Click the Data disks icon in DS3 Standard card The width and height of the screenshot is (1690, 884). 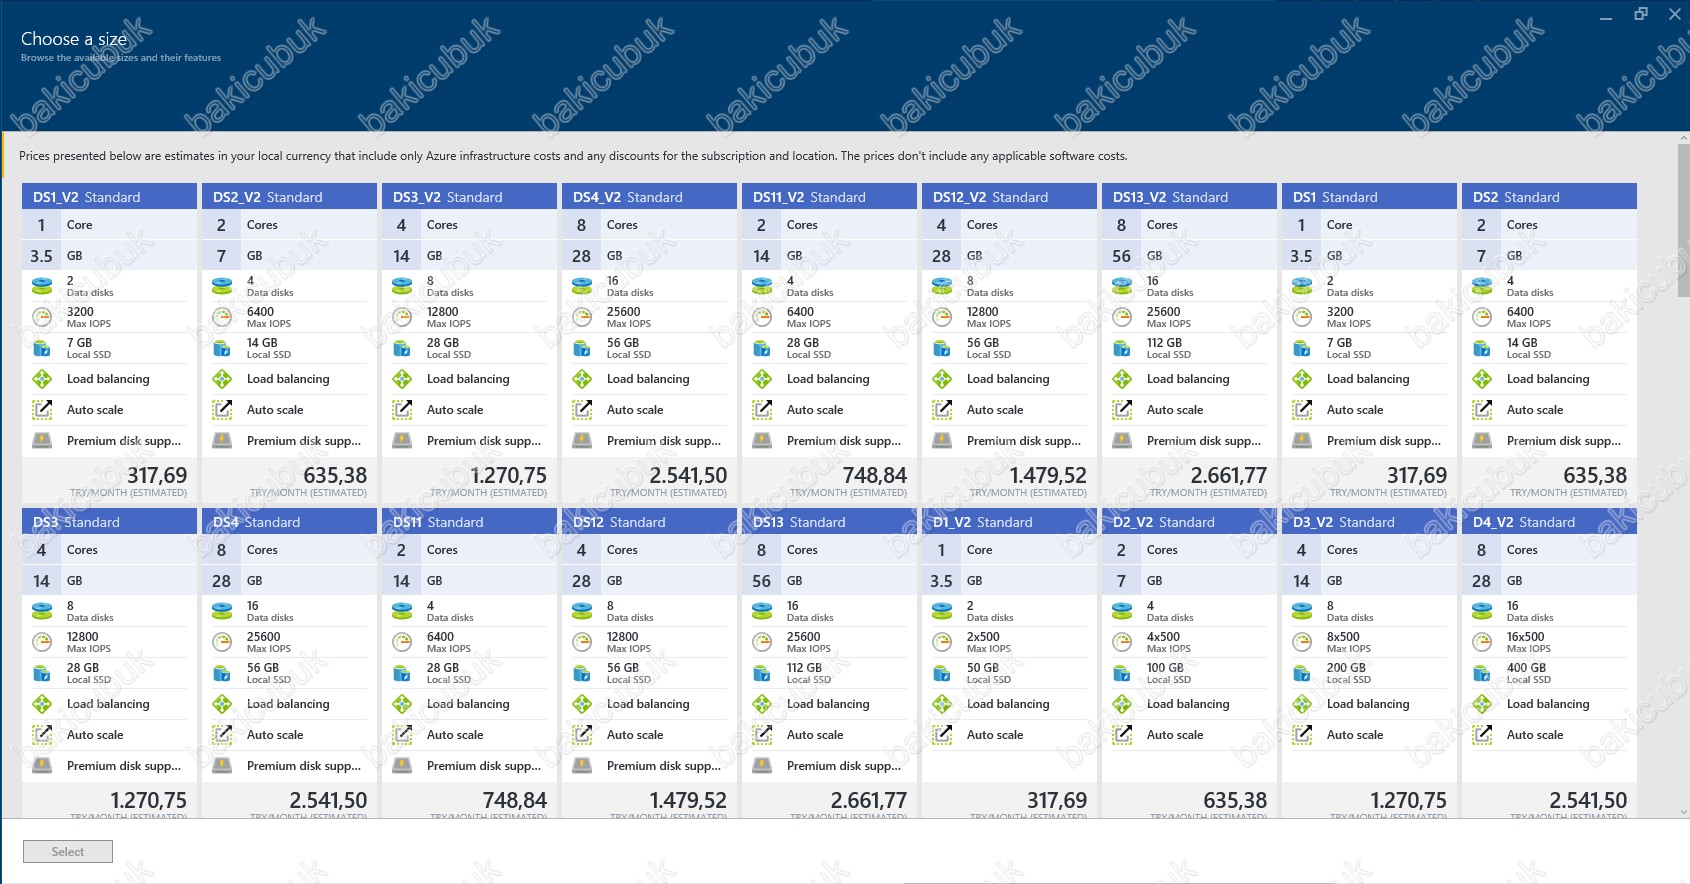[42, 611]
